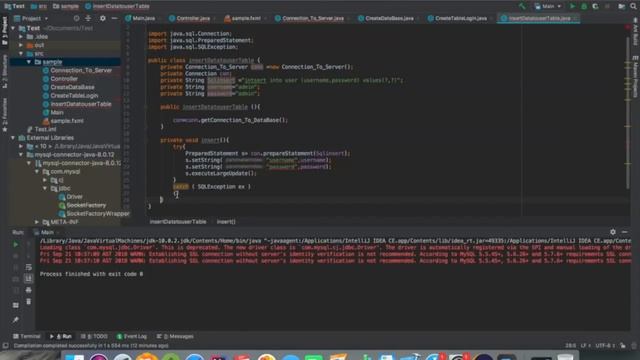Image resolution: width=640 pixels, height=360 pixels.
Task: Click the Build project hammer icon
Action: 522,6
